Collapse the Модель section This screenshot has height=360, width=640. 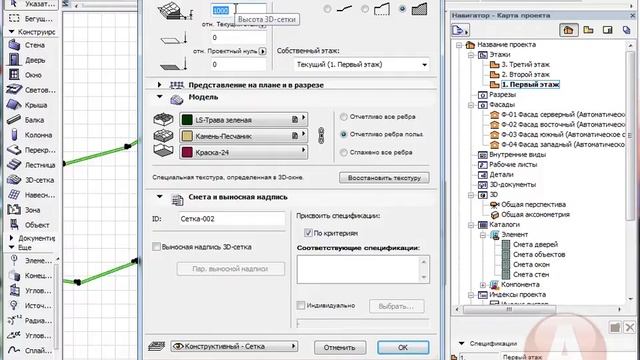[x=160, y=97]
